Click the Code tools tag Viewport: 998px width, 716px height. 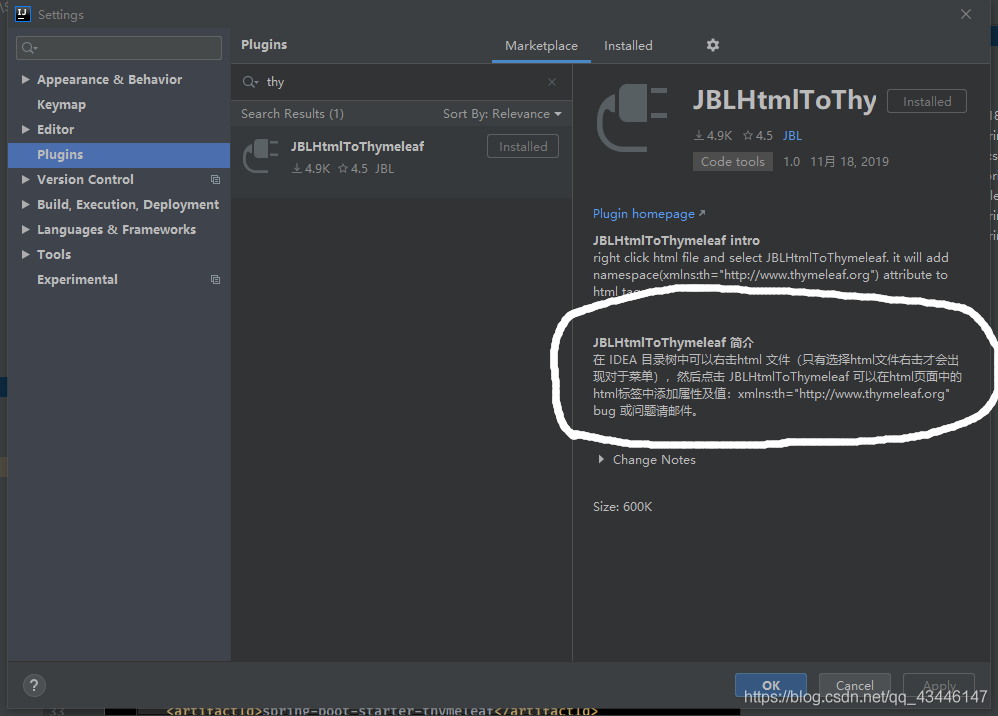[733, 162]
